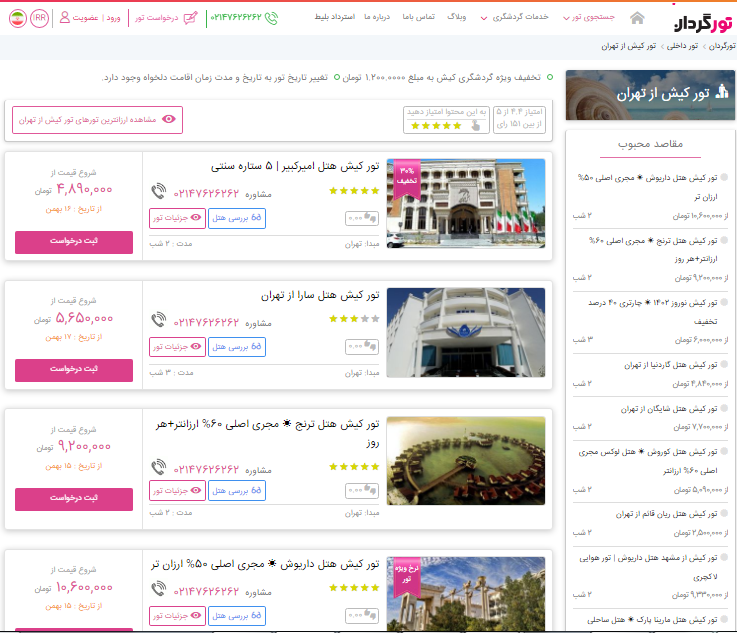Go to home via house icon
737x633 pixels.
coord(637,18)
